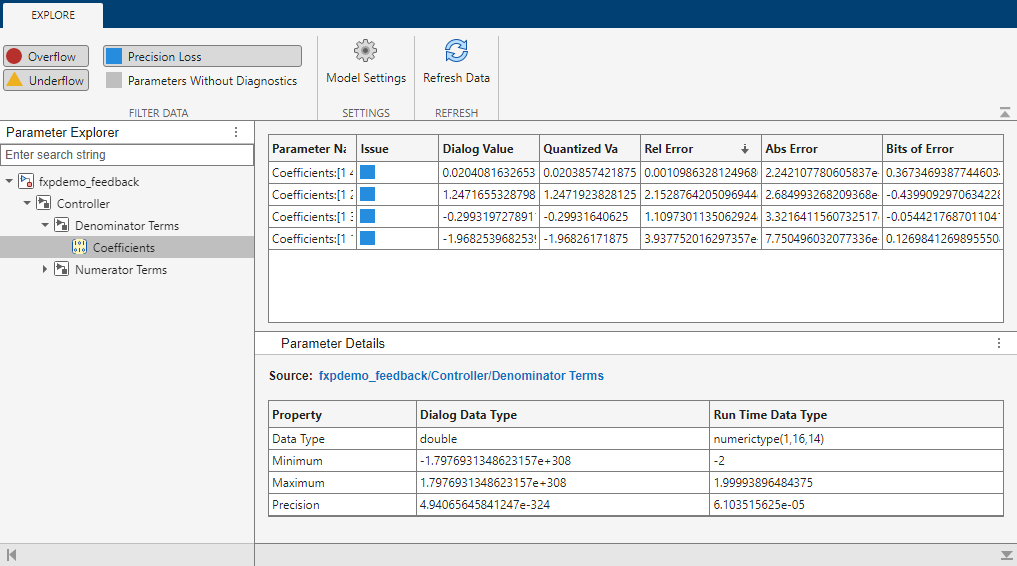Collapse the toolstrip using the top-right arrow
1017x566 pixels.
(x=1004, y=113)
